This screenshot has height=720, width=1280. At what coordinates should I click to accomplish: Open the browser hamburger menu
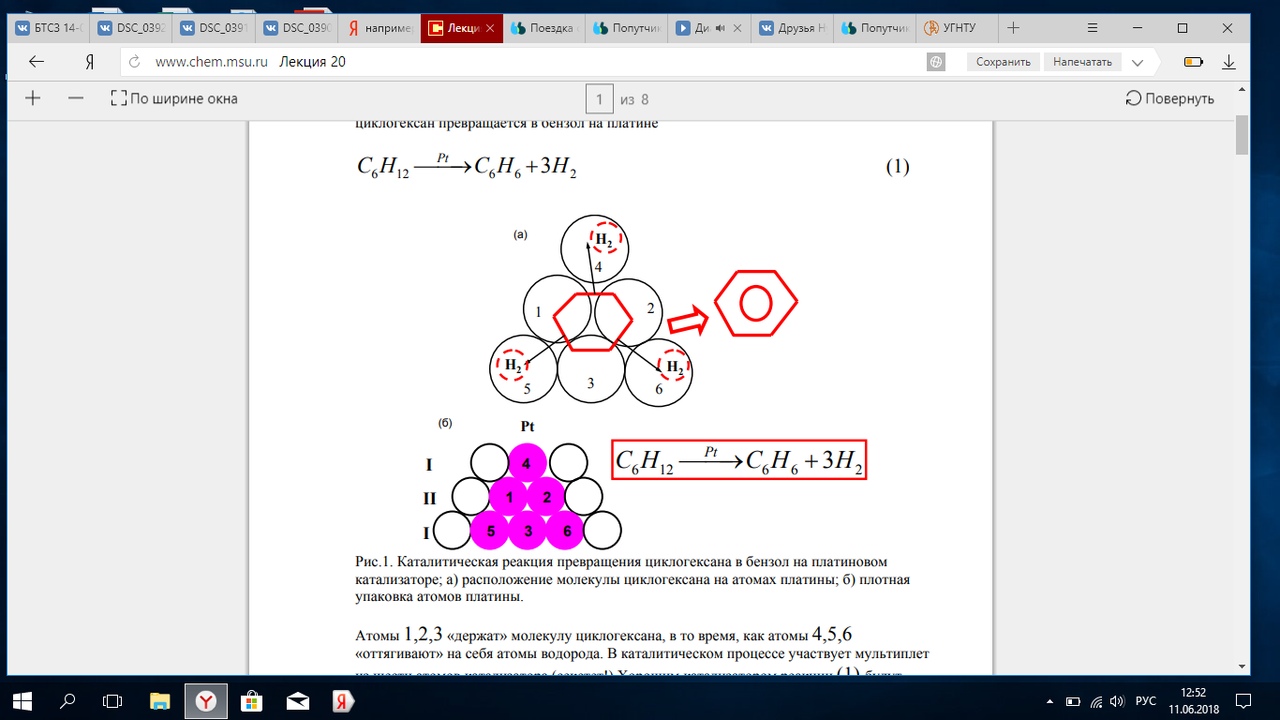point(1093,28)
